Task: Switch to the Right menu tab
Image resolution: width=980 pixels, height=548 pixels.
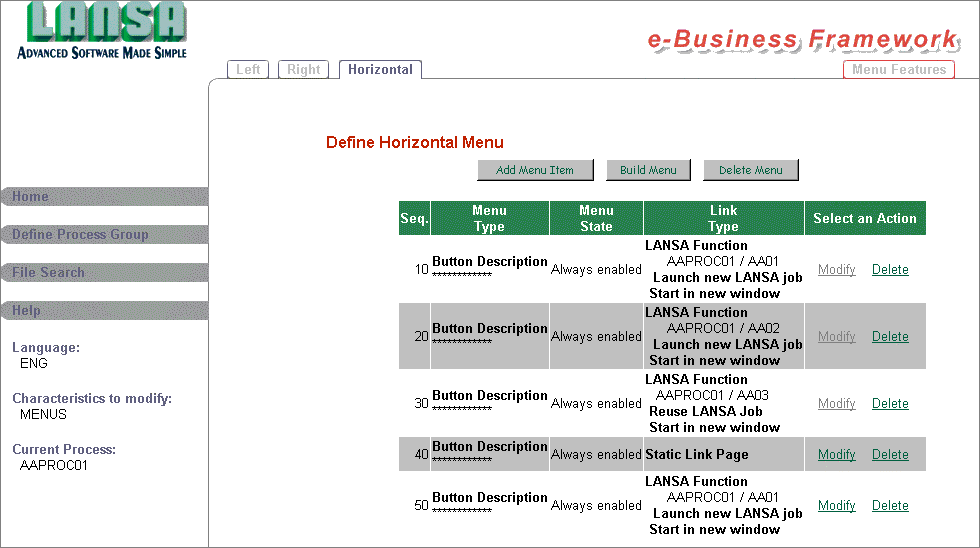Action: pos(304,69)
